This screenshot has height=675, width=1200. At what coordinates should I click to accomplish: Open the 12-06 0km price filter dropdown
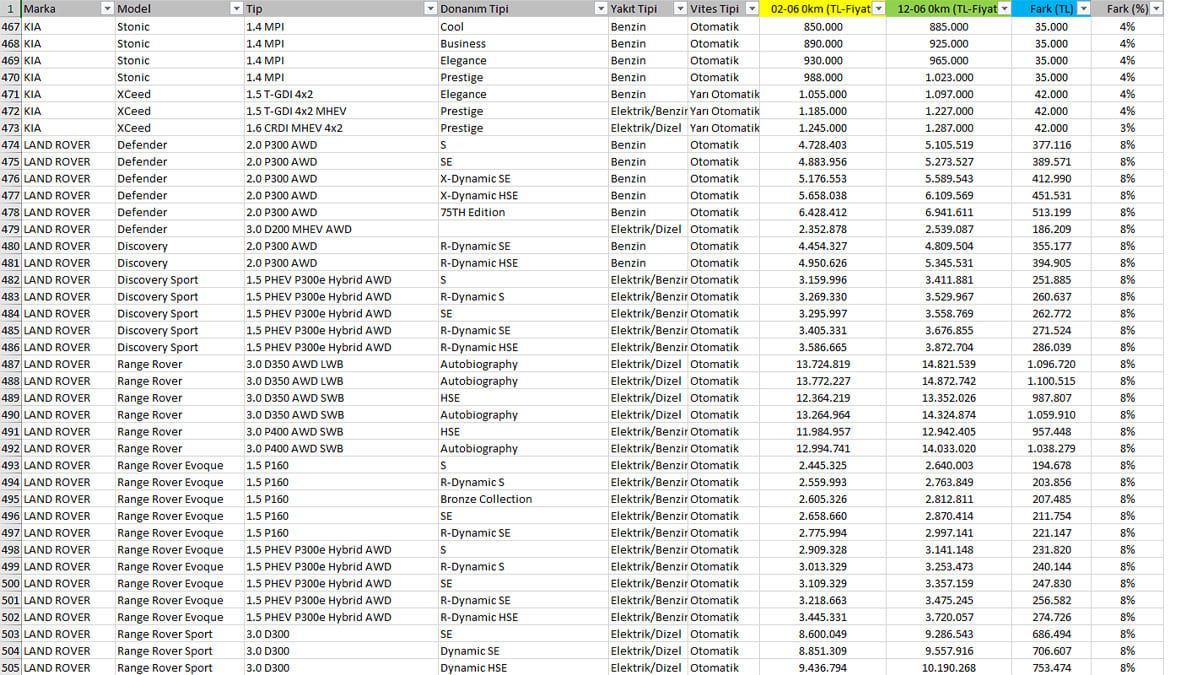(1005, 8)
